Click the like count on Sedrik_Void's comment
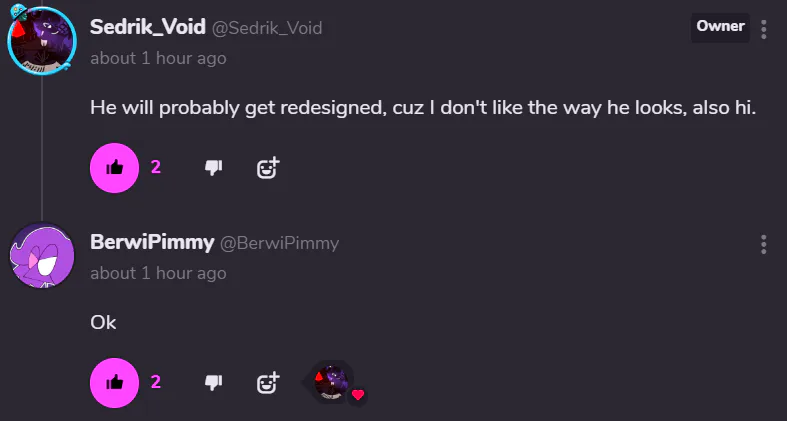This screenshot has height=421, width=787. pos(156,167)
